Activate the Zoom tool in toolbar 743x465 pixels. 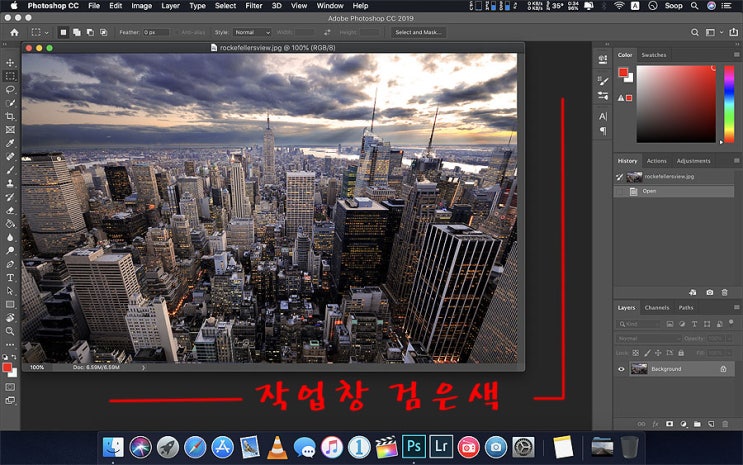[10, 331]
